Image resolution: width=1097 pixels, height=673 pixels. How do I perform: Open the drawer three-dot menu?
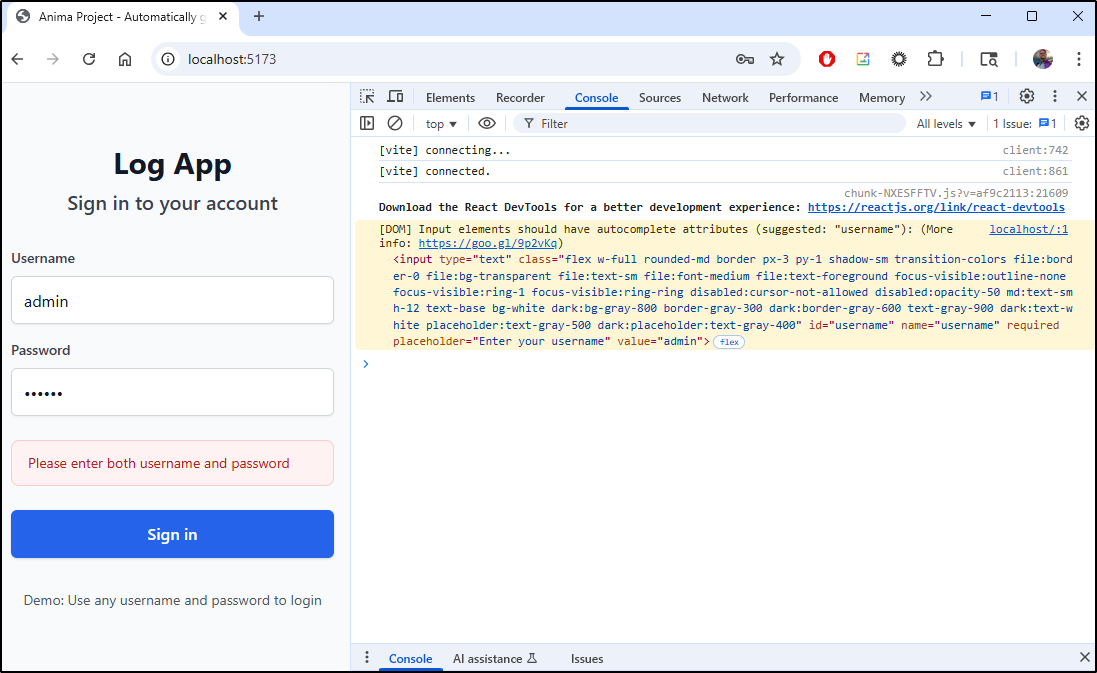tap(367, 658)
